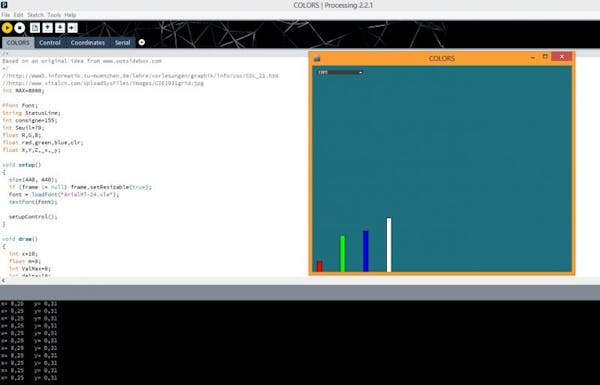The width and height of the screenshot is (600, 385).
Task: Export the application with the arrow icon
Action: click(73, 28)
